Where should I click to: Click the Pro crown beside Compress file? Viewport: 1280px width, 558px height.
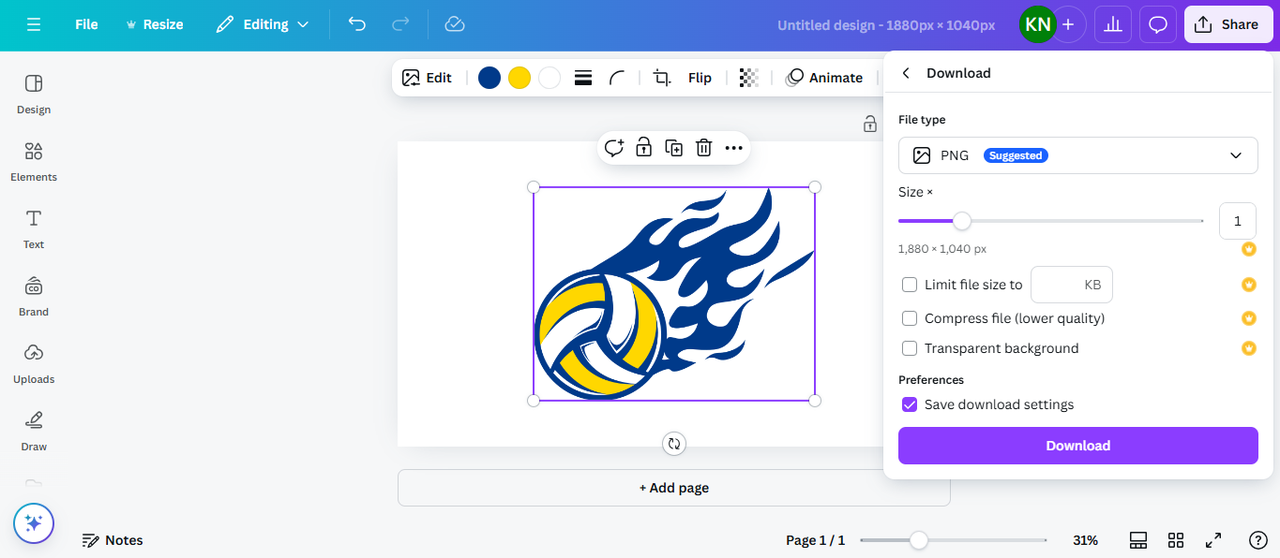[x=1249, y=318]
